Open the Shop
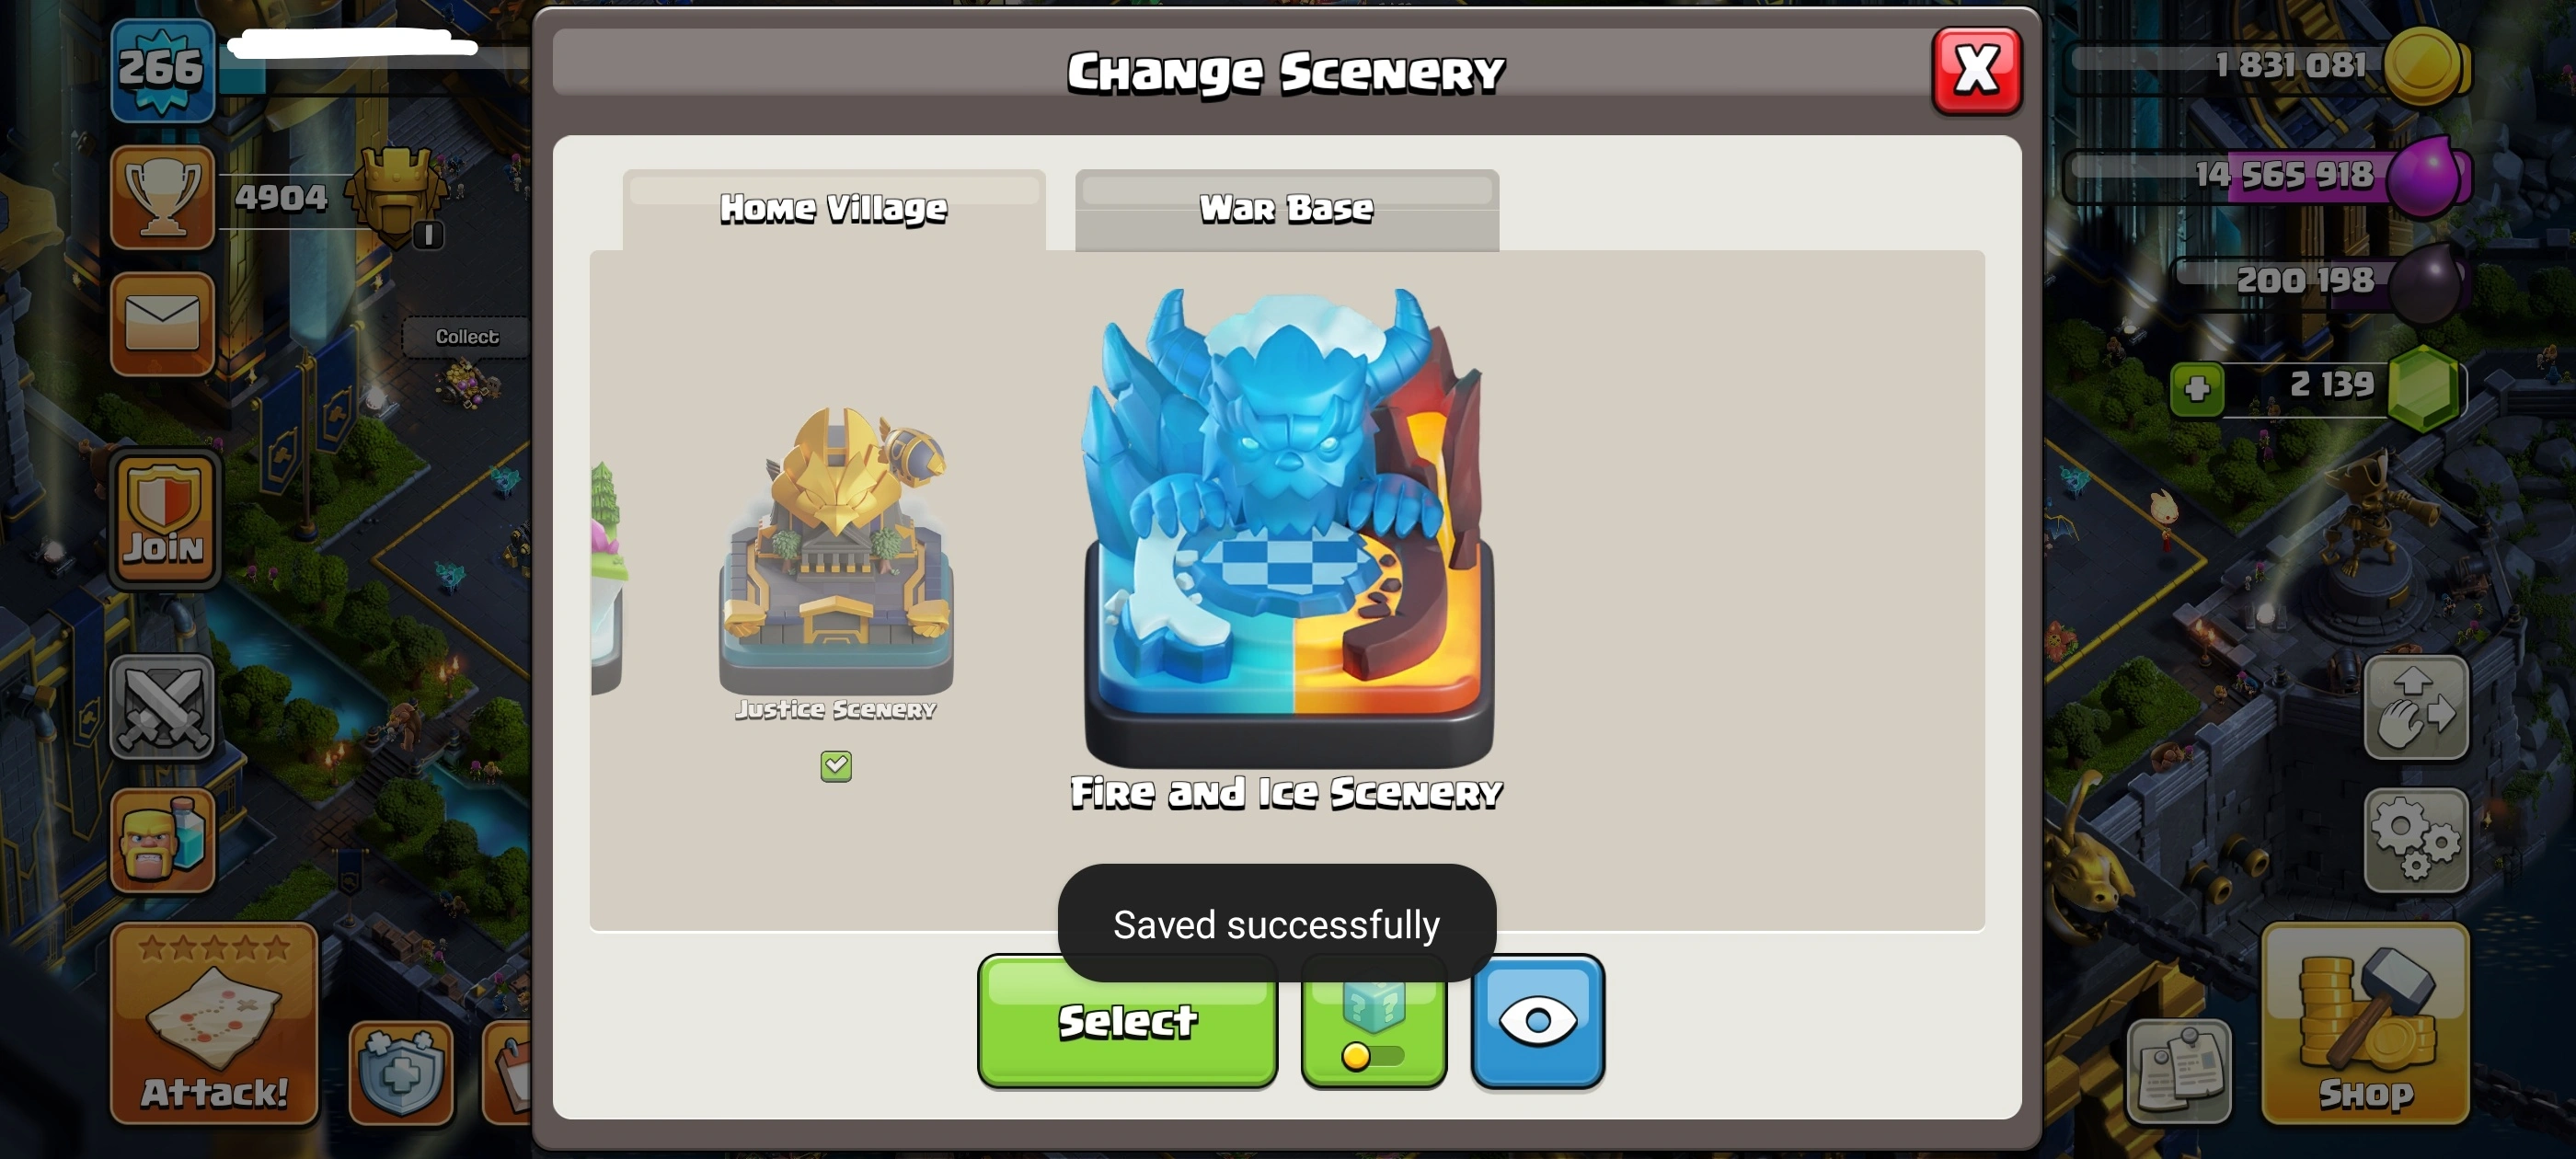 click(2365, 1024)
